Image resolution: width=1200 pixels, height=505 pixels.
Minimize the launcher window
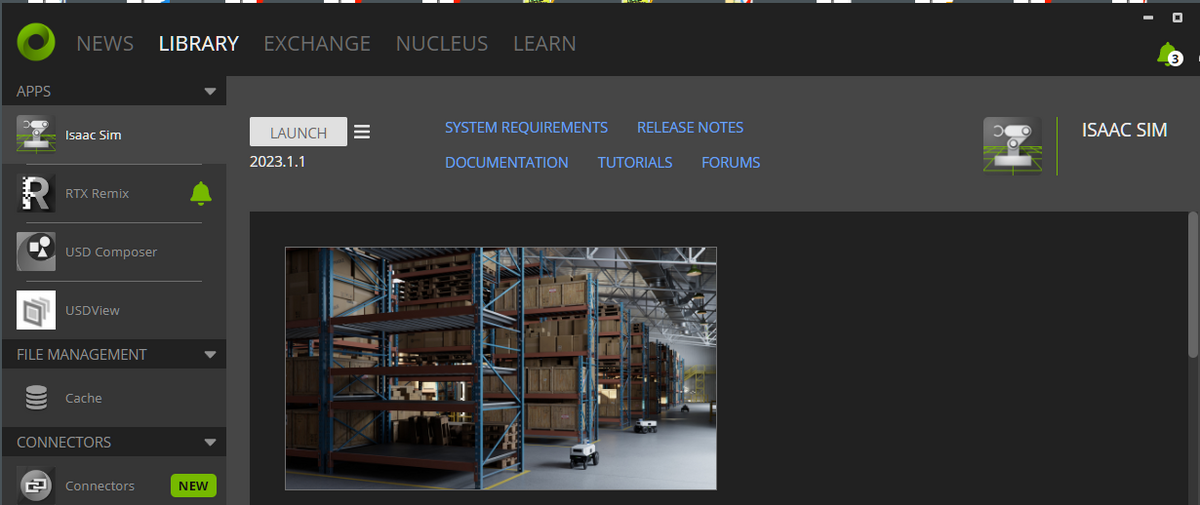pyautogui.click(x=1147, y=18)
